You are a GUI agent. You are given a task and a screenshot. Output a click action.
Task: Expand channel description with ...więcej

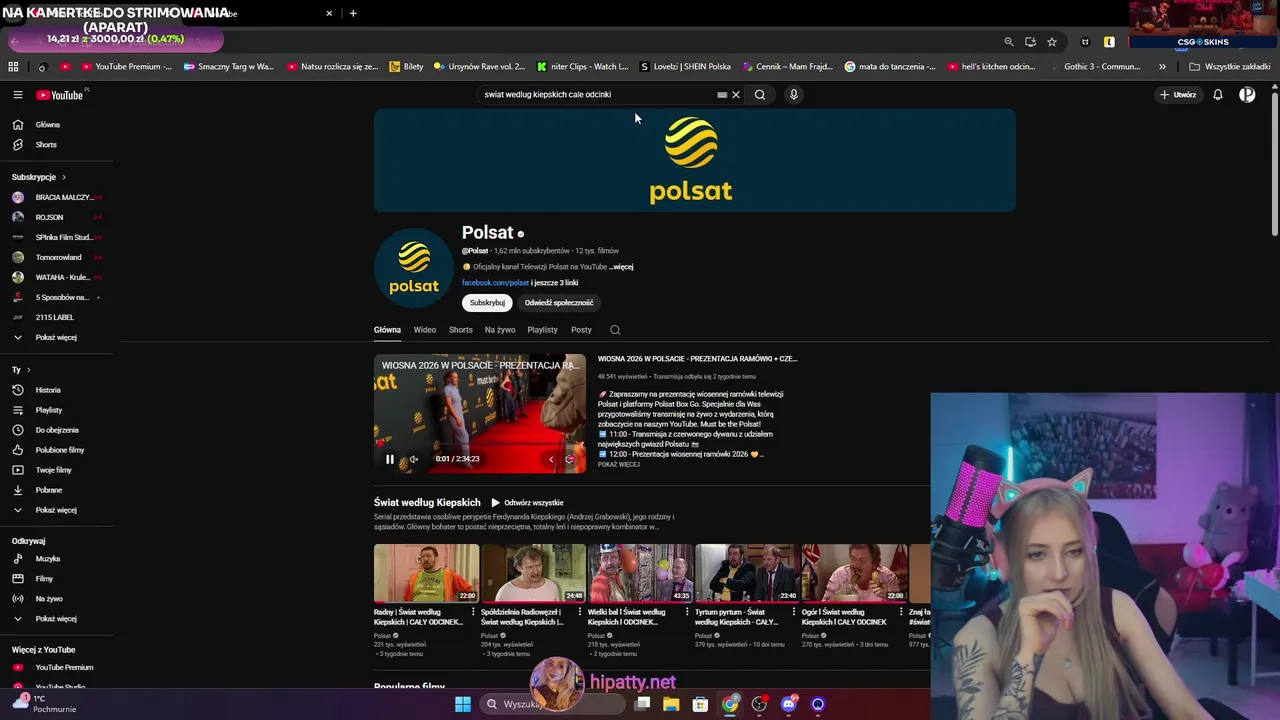(621, 267)
